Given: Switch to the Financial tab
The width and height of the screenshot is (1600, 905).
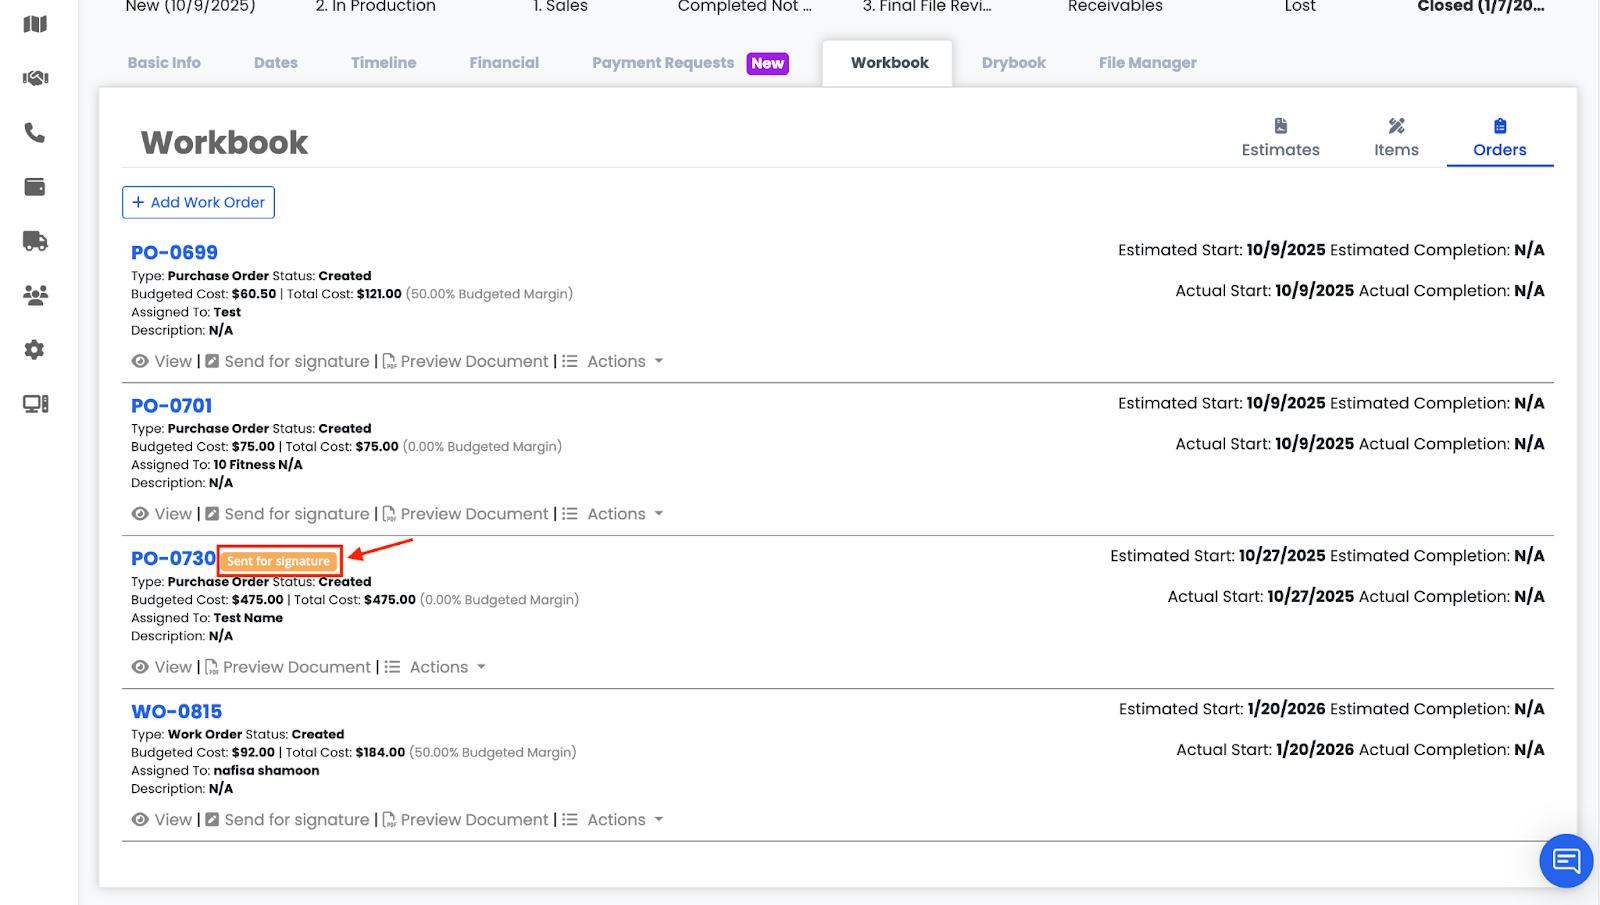Looking at the screenshot, I should point(504,63).
